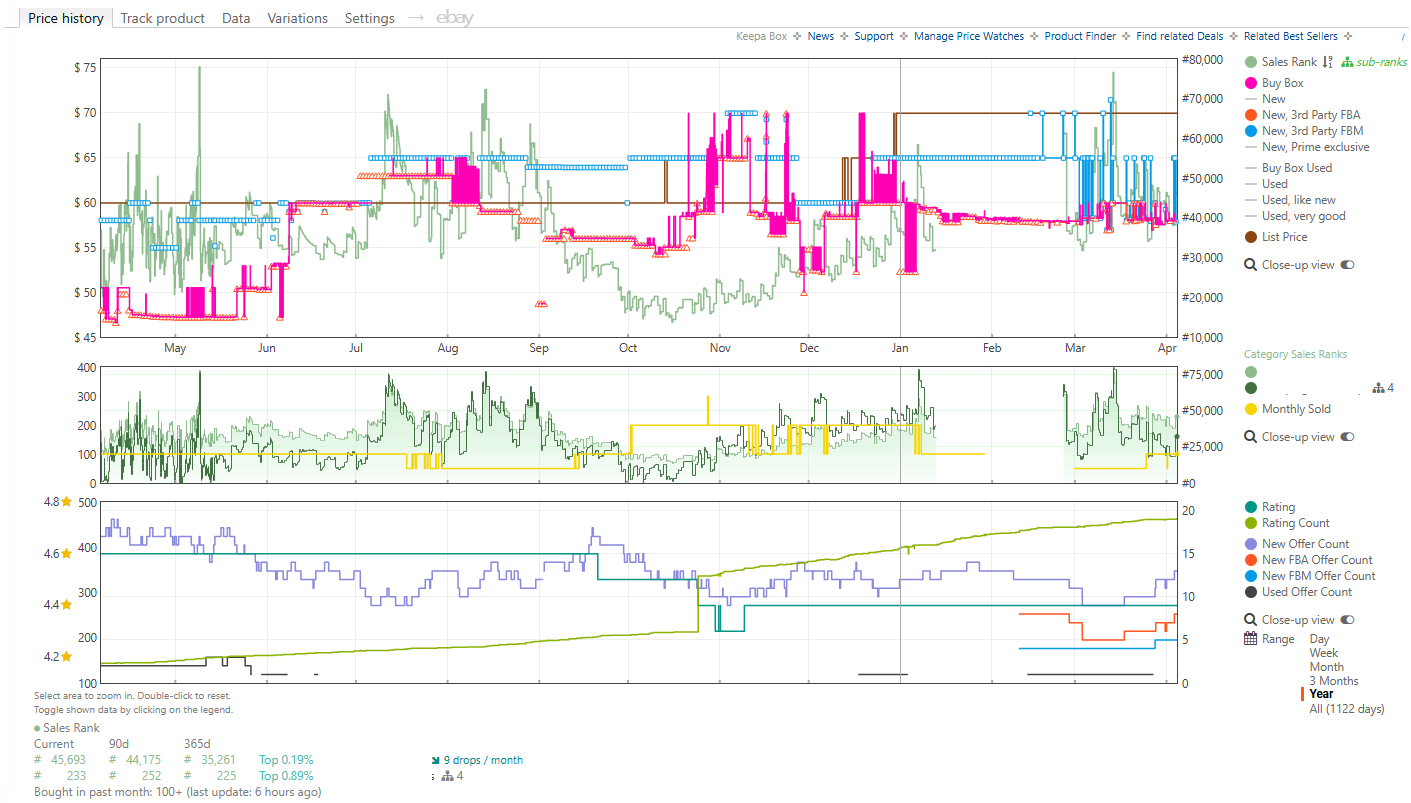Toggle the Monthly Sold series
This screenshot has height=803, width=1411.
click(x=1288, y=409)
